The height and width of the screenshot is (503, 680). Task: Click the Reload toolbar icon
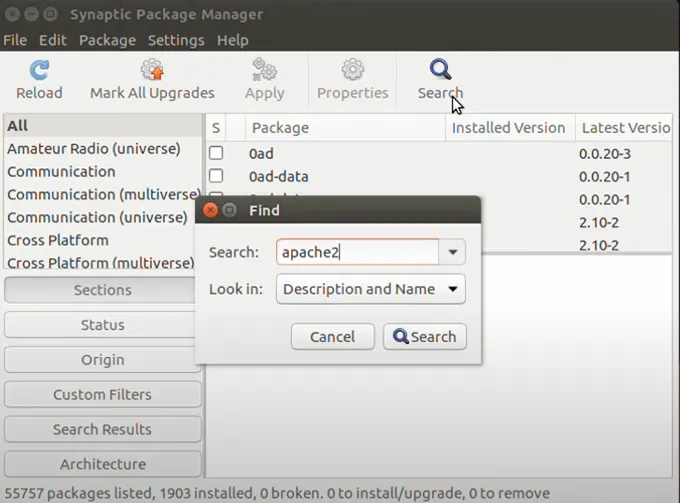click(x=39, y=70)
